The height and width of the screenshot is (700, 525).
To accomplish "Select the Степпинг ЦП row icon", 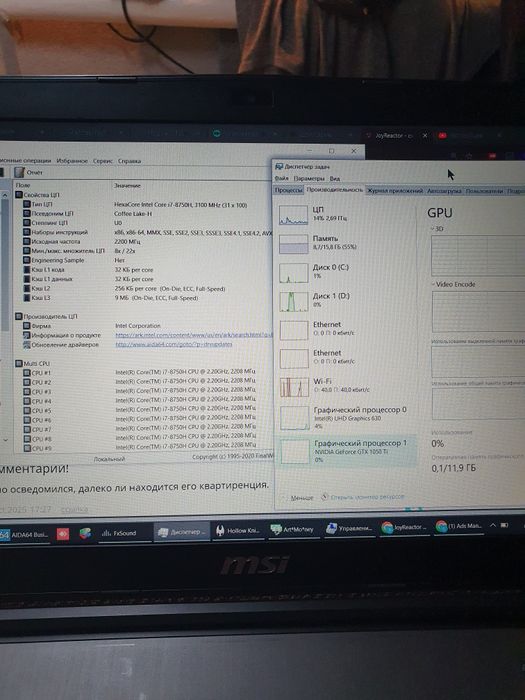I will coord(27,223).
